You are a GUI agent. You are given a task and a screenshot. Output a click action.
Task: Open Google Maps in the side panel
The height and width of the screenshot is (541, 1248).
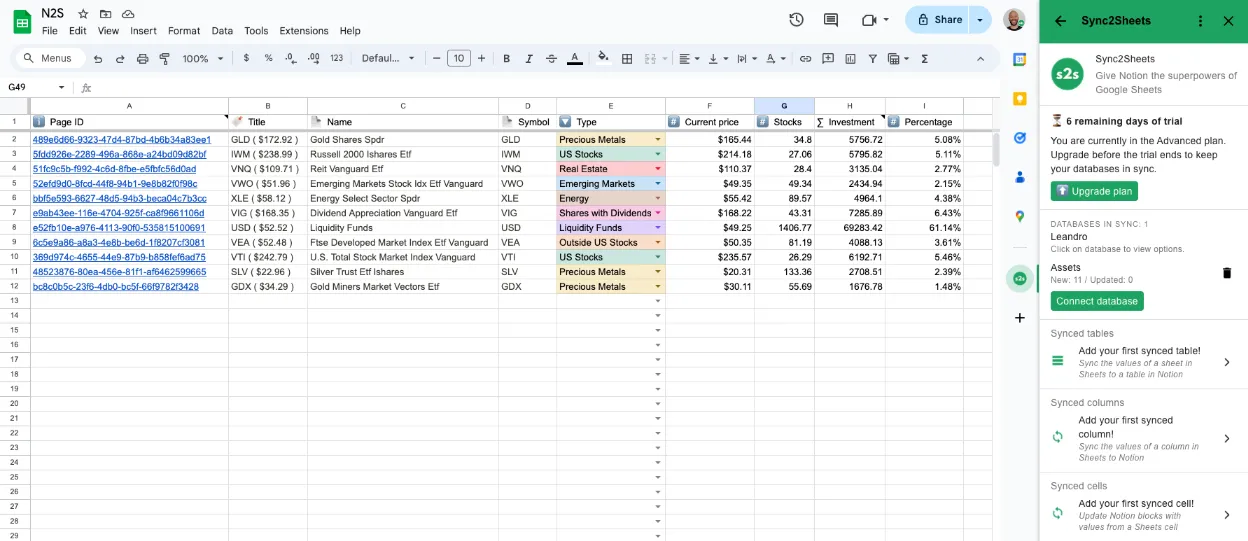(x=1020, y=216)
